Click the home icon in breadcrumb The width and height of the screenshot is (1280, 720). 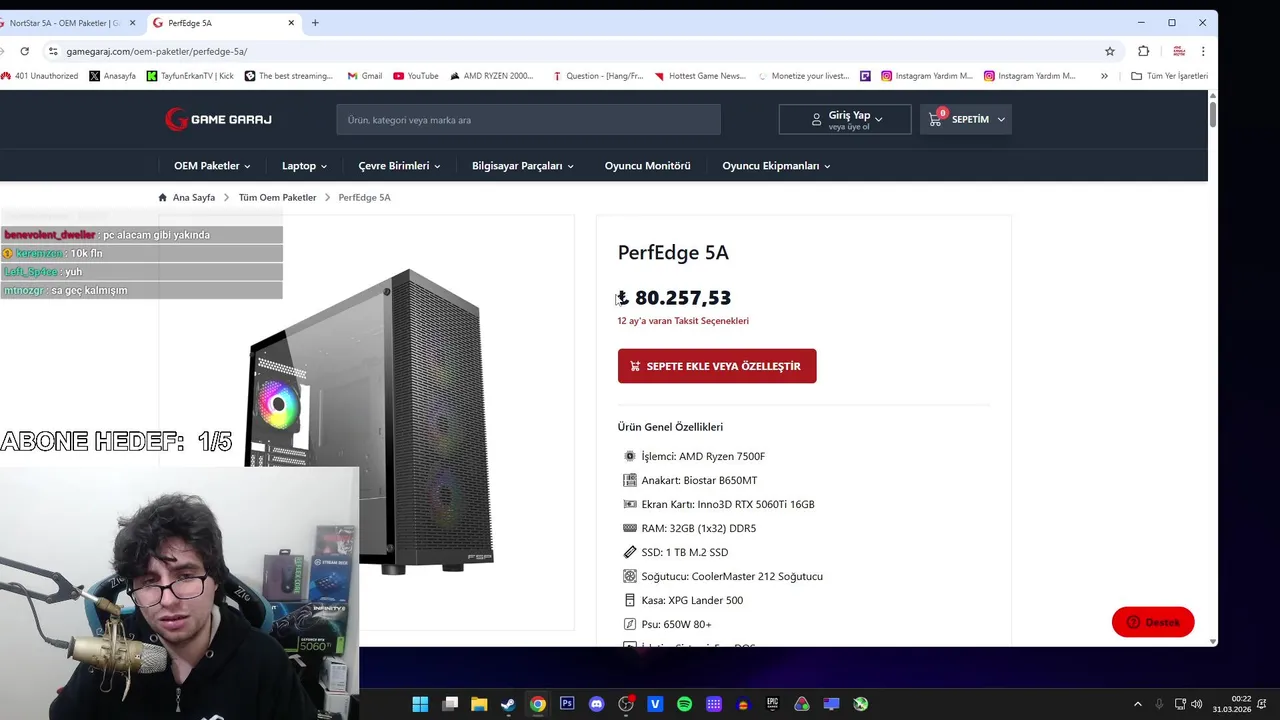[x=163, y=197]
